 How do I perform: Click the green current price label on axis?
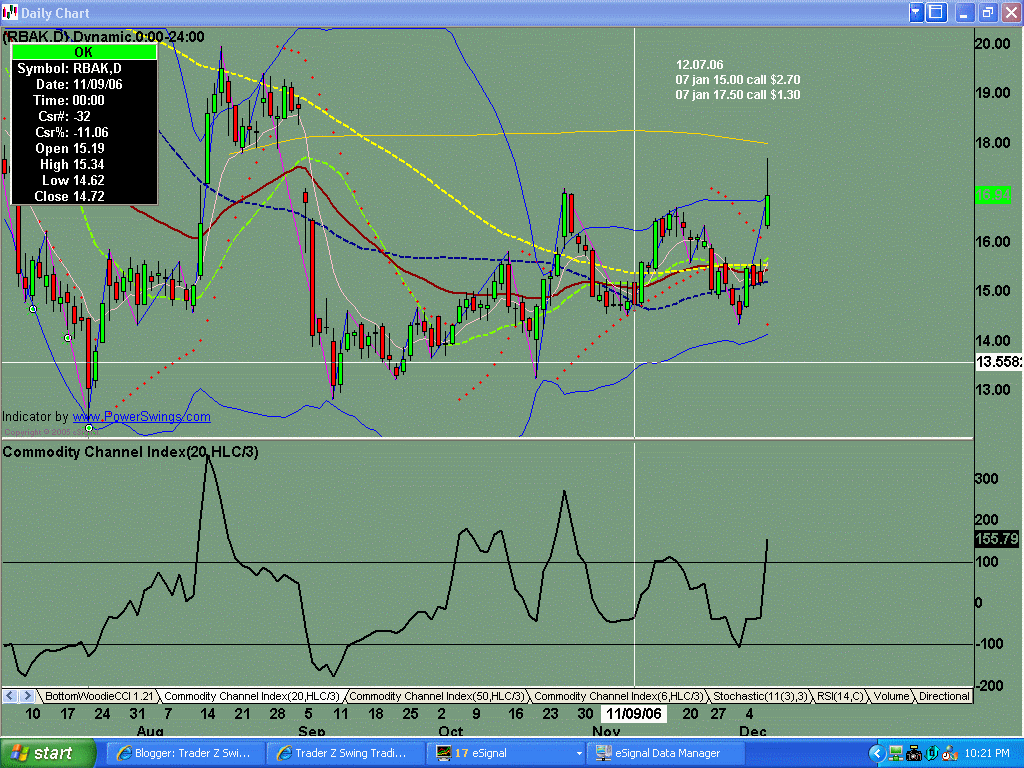993,195
